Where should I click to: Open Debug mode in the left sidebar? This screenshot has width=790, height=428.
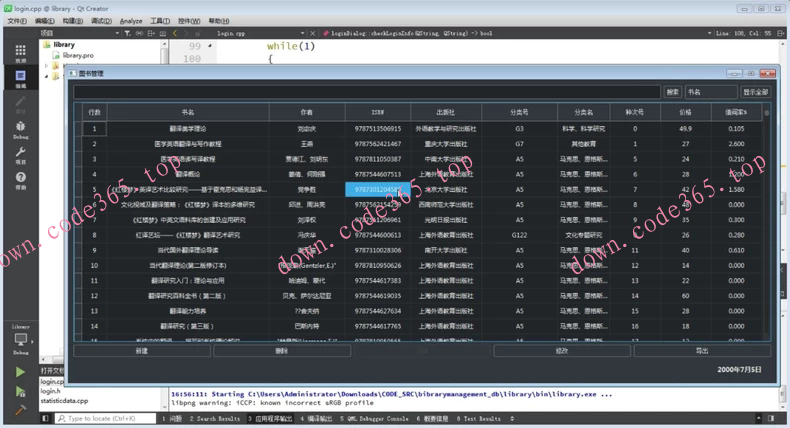click(x=20, y=129)
